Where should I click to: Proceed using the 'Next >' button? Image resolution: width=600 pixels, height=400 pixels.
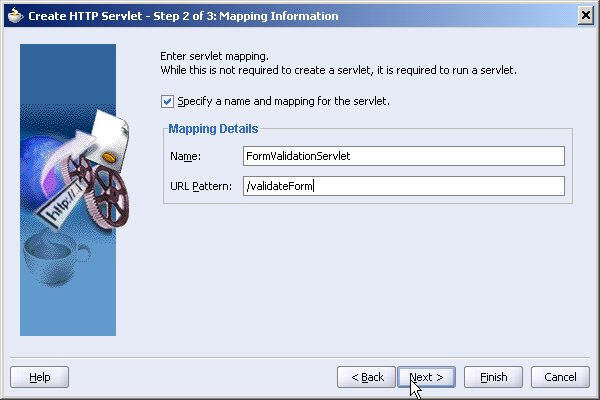pos(426,377)
